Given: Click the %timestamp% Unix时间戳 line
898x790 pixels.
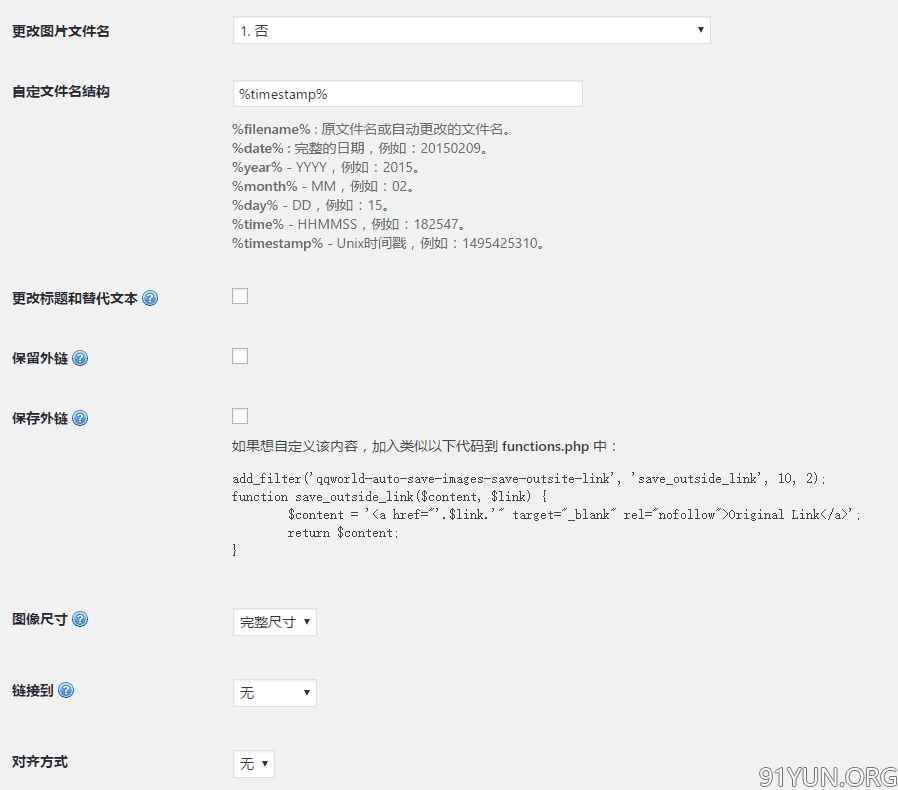Looking at the screenshot, I should tap(388, 243).
